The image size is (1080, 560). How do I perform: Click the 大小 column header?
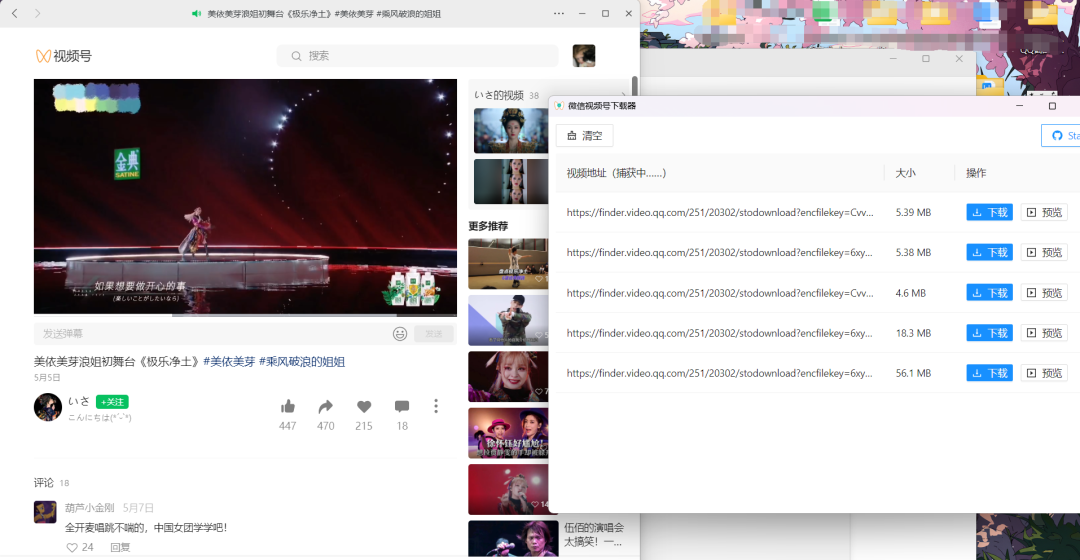[x=905, y=173]
